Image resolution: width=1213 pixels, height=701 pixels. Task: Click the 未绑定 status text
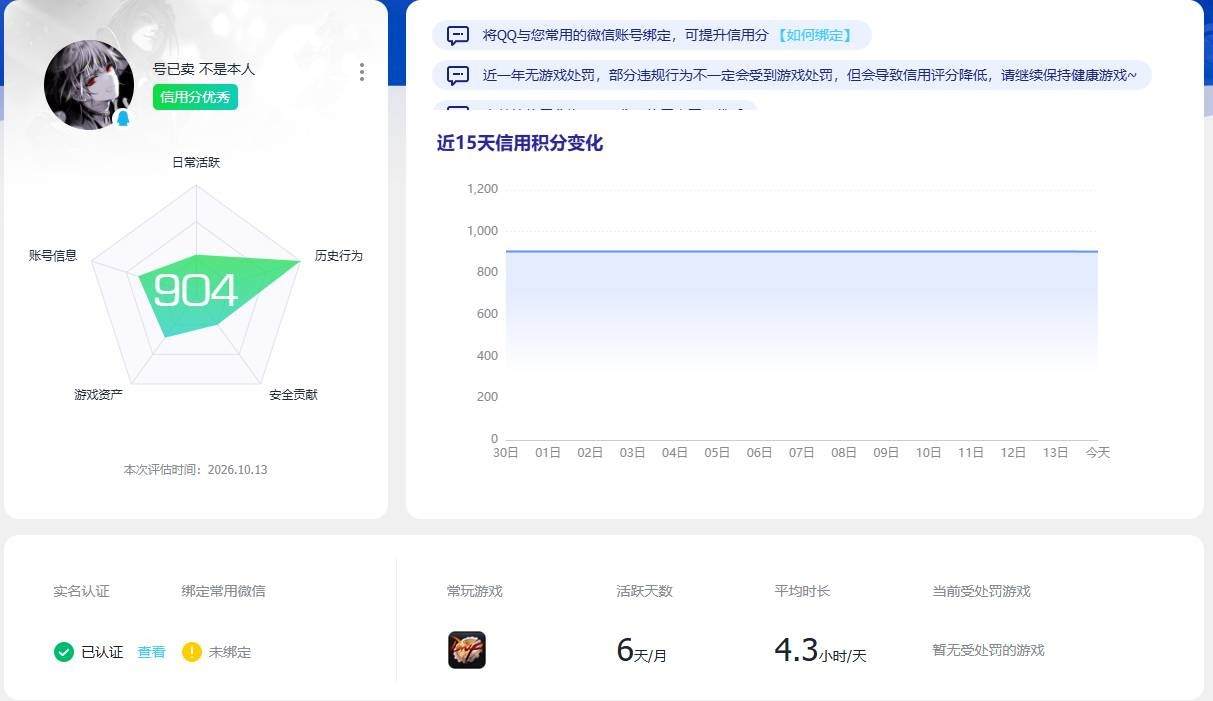[x=230, y=652]
